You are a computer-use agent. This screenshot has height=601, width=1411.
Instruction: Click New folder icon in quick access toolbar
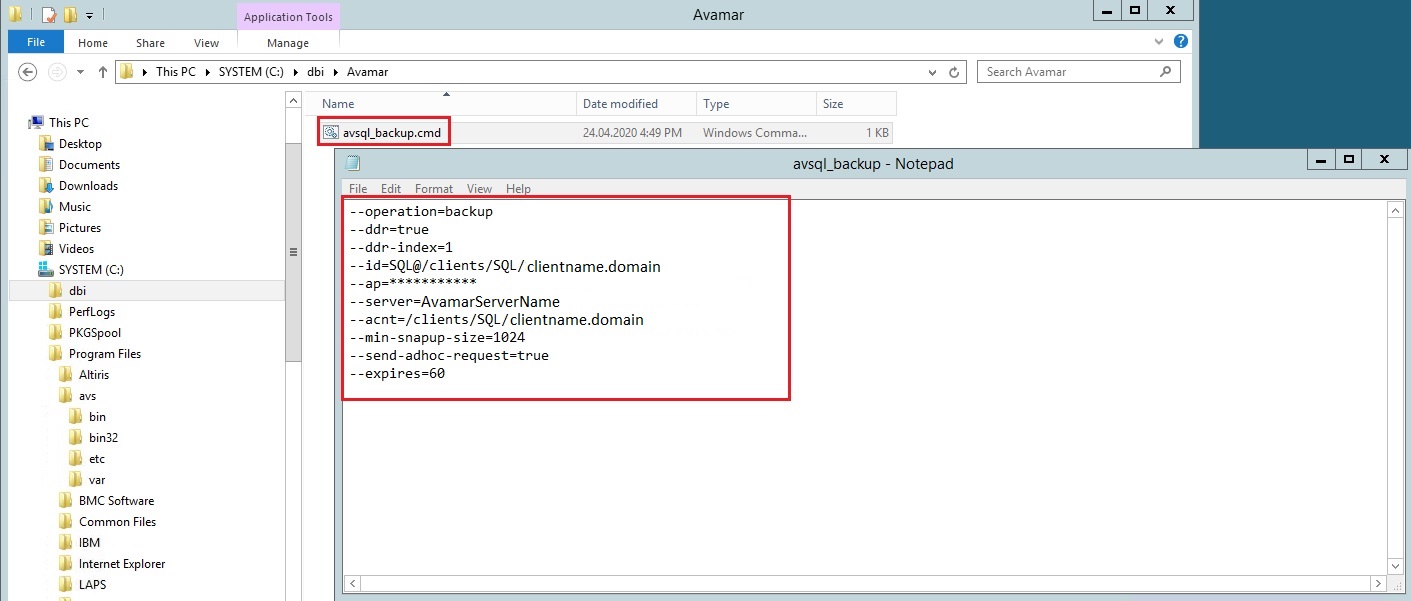69,15
